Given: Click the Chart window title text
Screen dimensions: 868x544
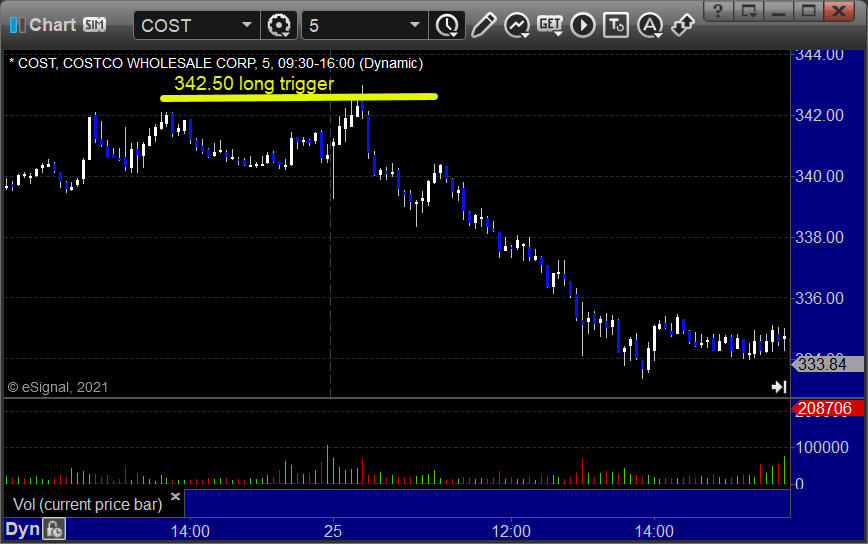Looking at the screenshot, I should (x=53, y=24).
